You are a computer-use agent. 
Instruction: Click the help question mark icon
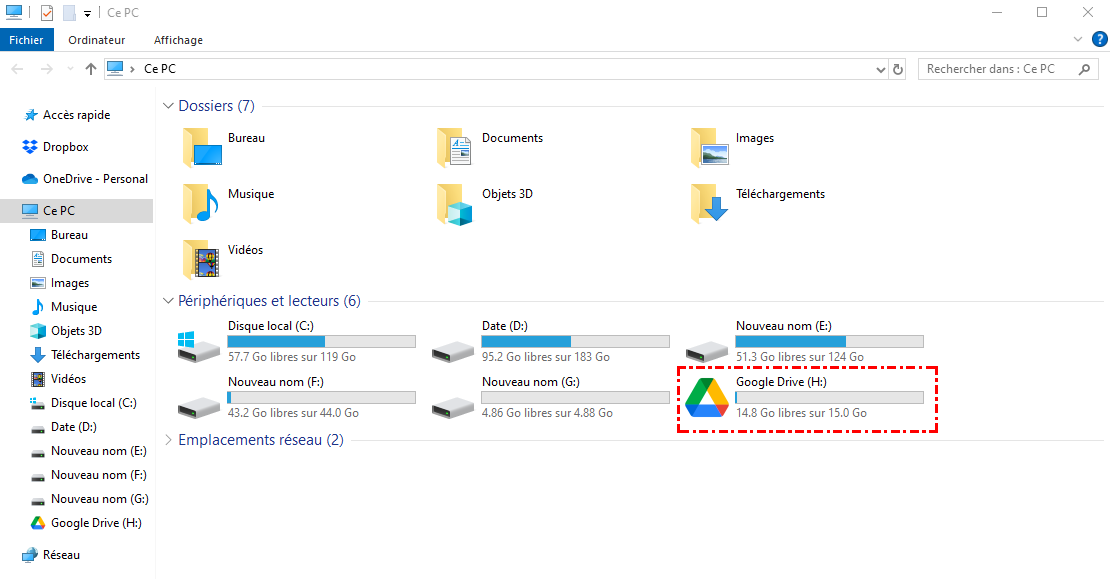pos(1096,40)
